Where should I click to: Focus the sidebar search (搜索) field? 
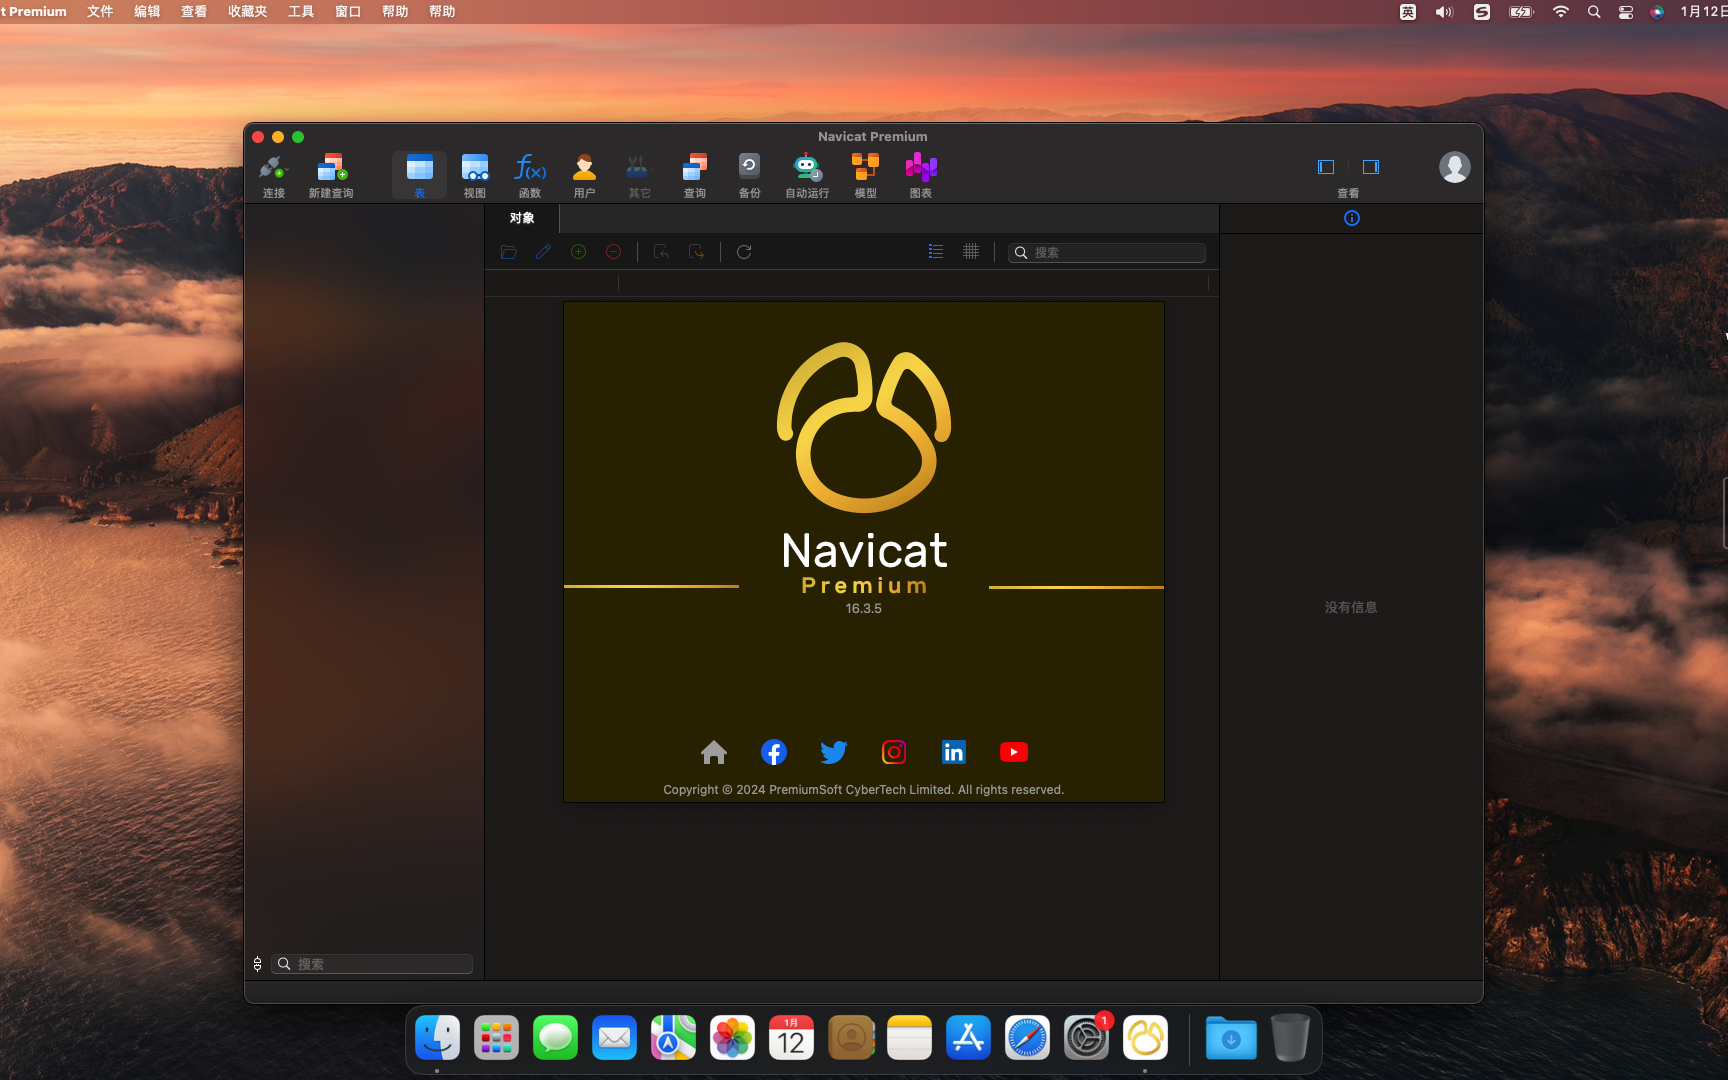[x=373, y=964]
